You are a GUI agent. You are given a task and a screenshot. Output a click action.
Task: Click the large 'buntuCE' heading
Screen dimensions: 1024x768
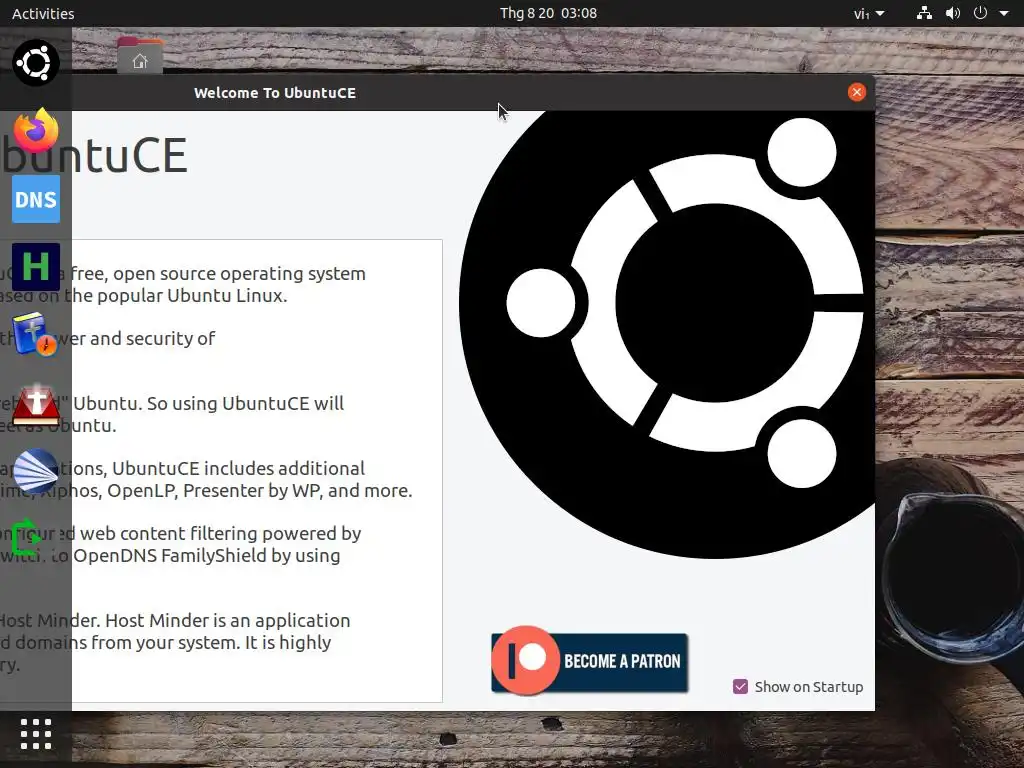[x=96, y=155]
